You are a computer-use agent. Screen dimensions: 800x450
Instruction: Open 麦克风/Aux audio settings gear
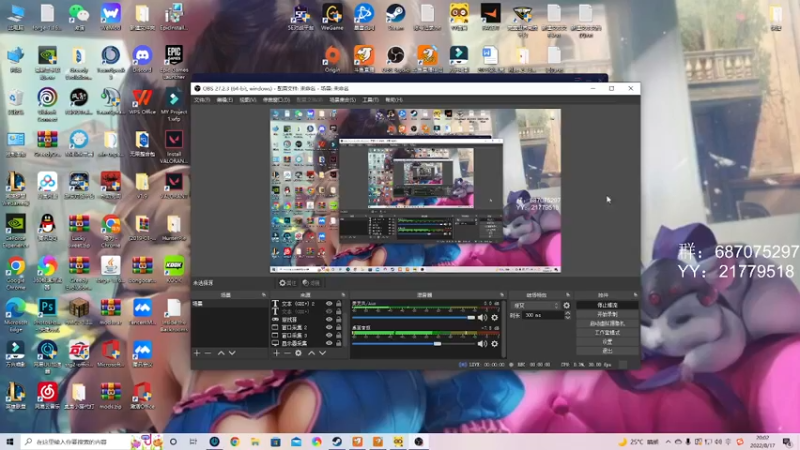pos(494,317)
